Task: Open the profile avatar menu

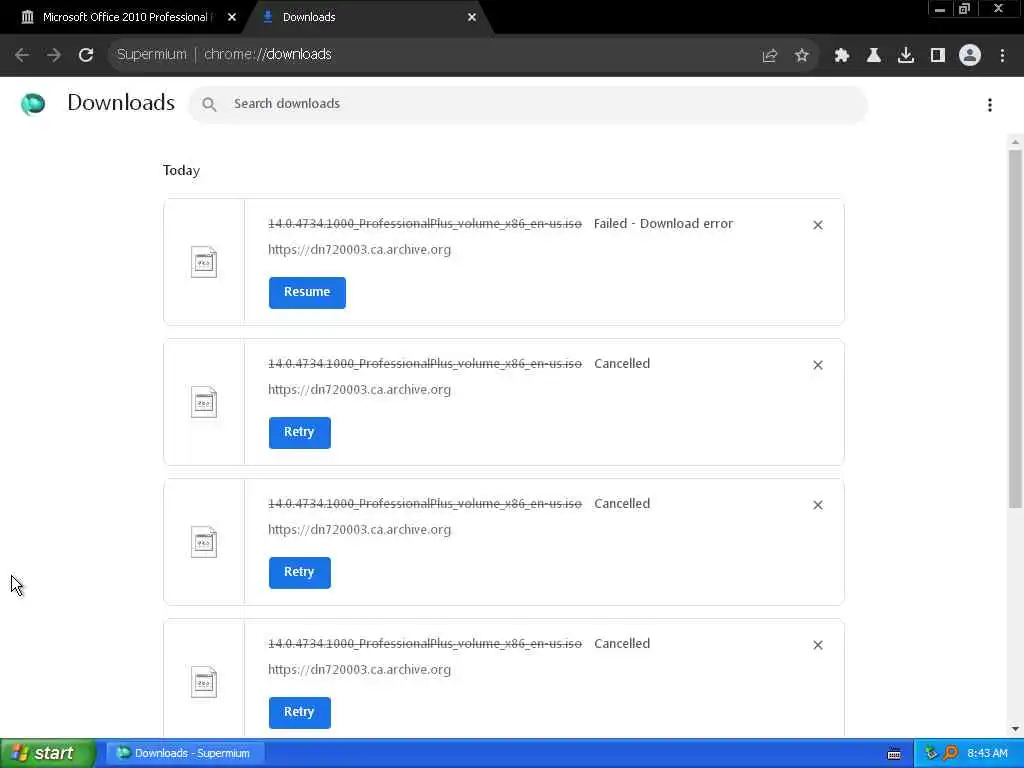Action: 970,56
